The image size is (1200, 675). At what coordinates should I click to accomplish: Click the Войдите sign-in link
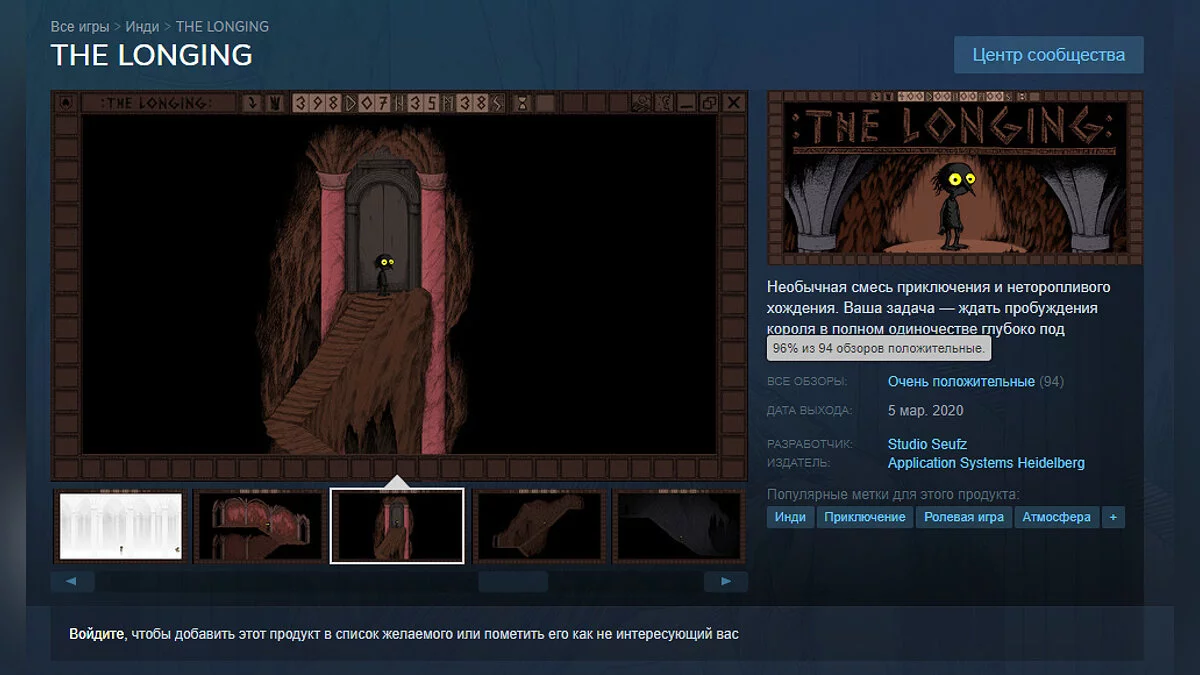click(96, 634)
